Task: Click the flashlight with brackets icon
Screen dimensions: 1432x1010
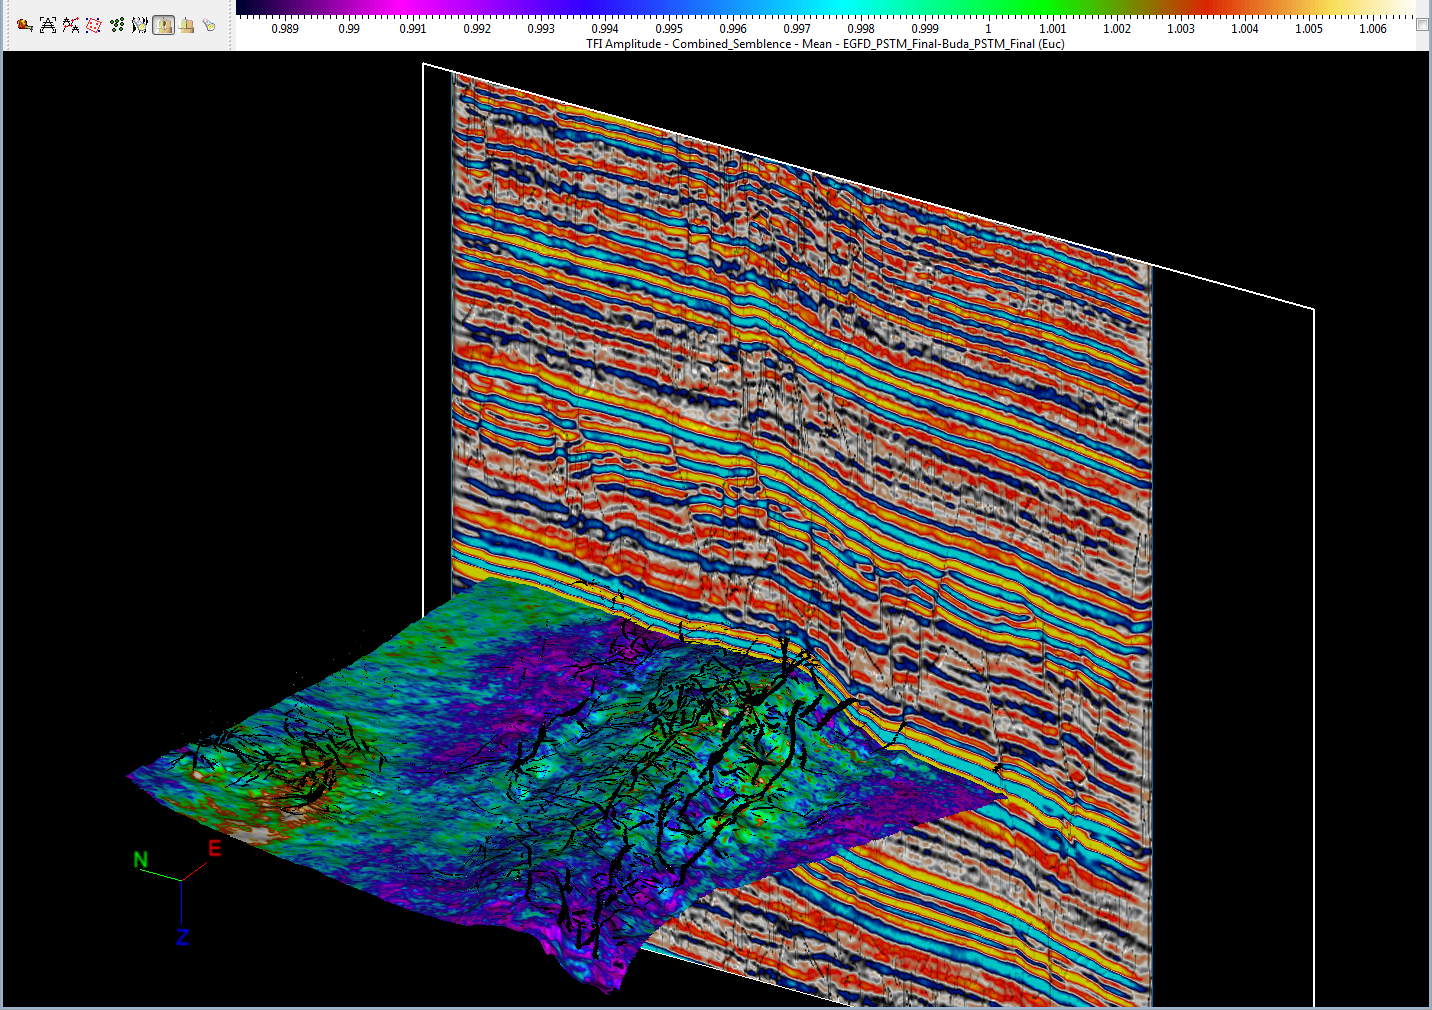Action: click(140, 25)
